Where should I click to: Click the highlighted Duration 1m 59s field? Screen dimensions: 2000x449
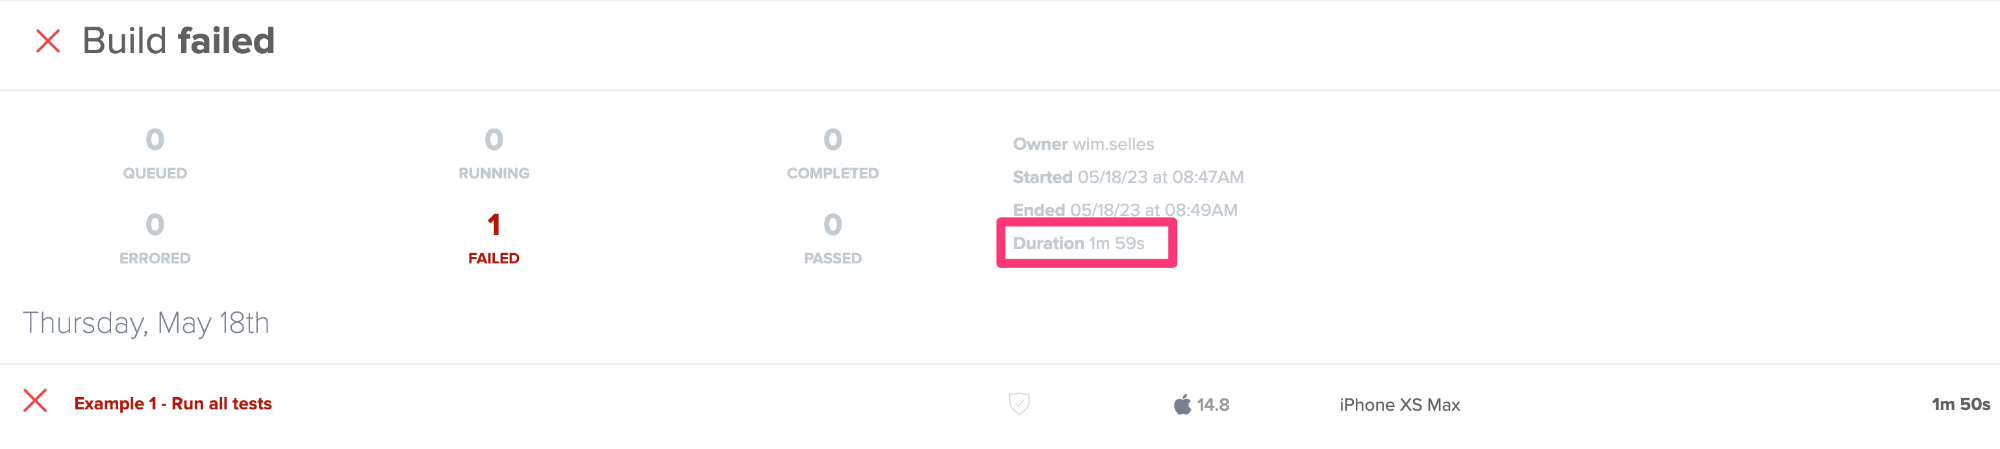[1086, 243]
